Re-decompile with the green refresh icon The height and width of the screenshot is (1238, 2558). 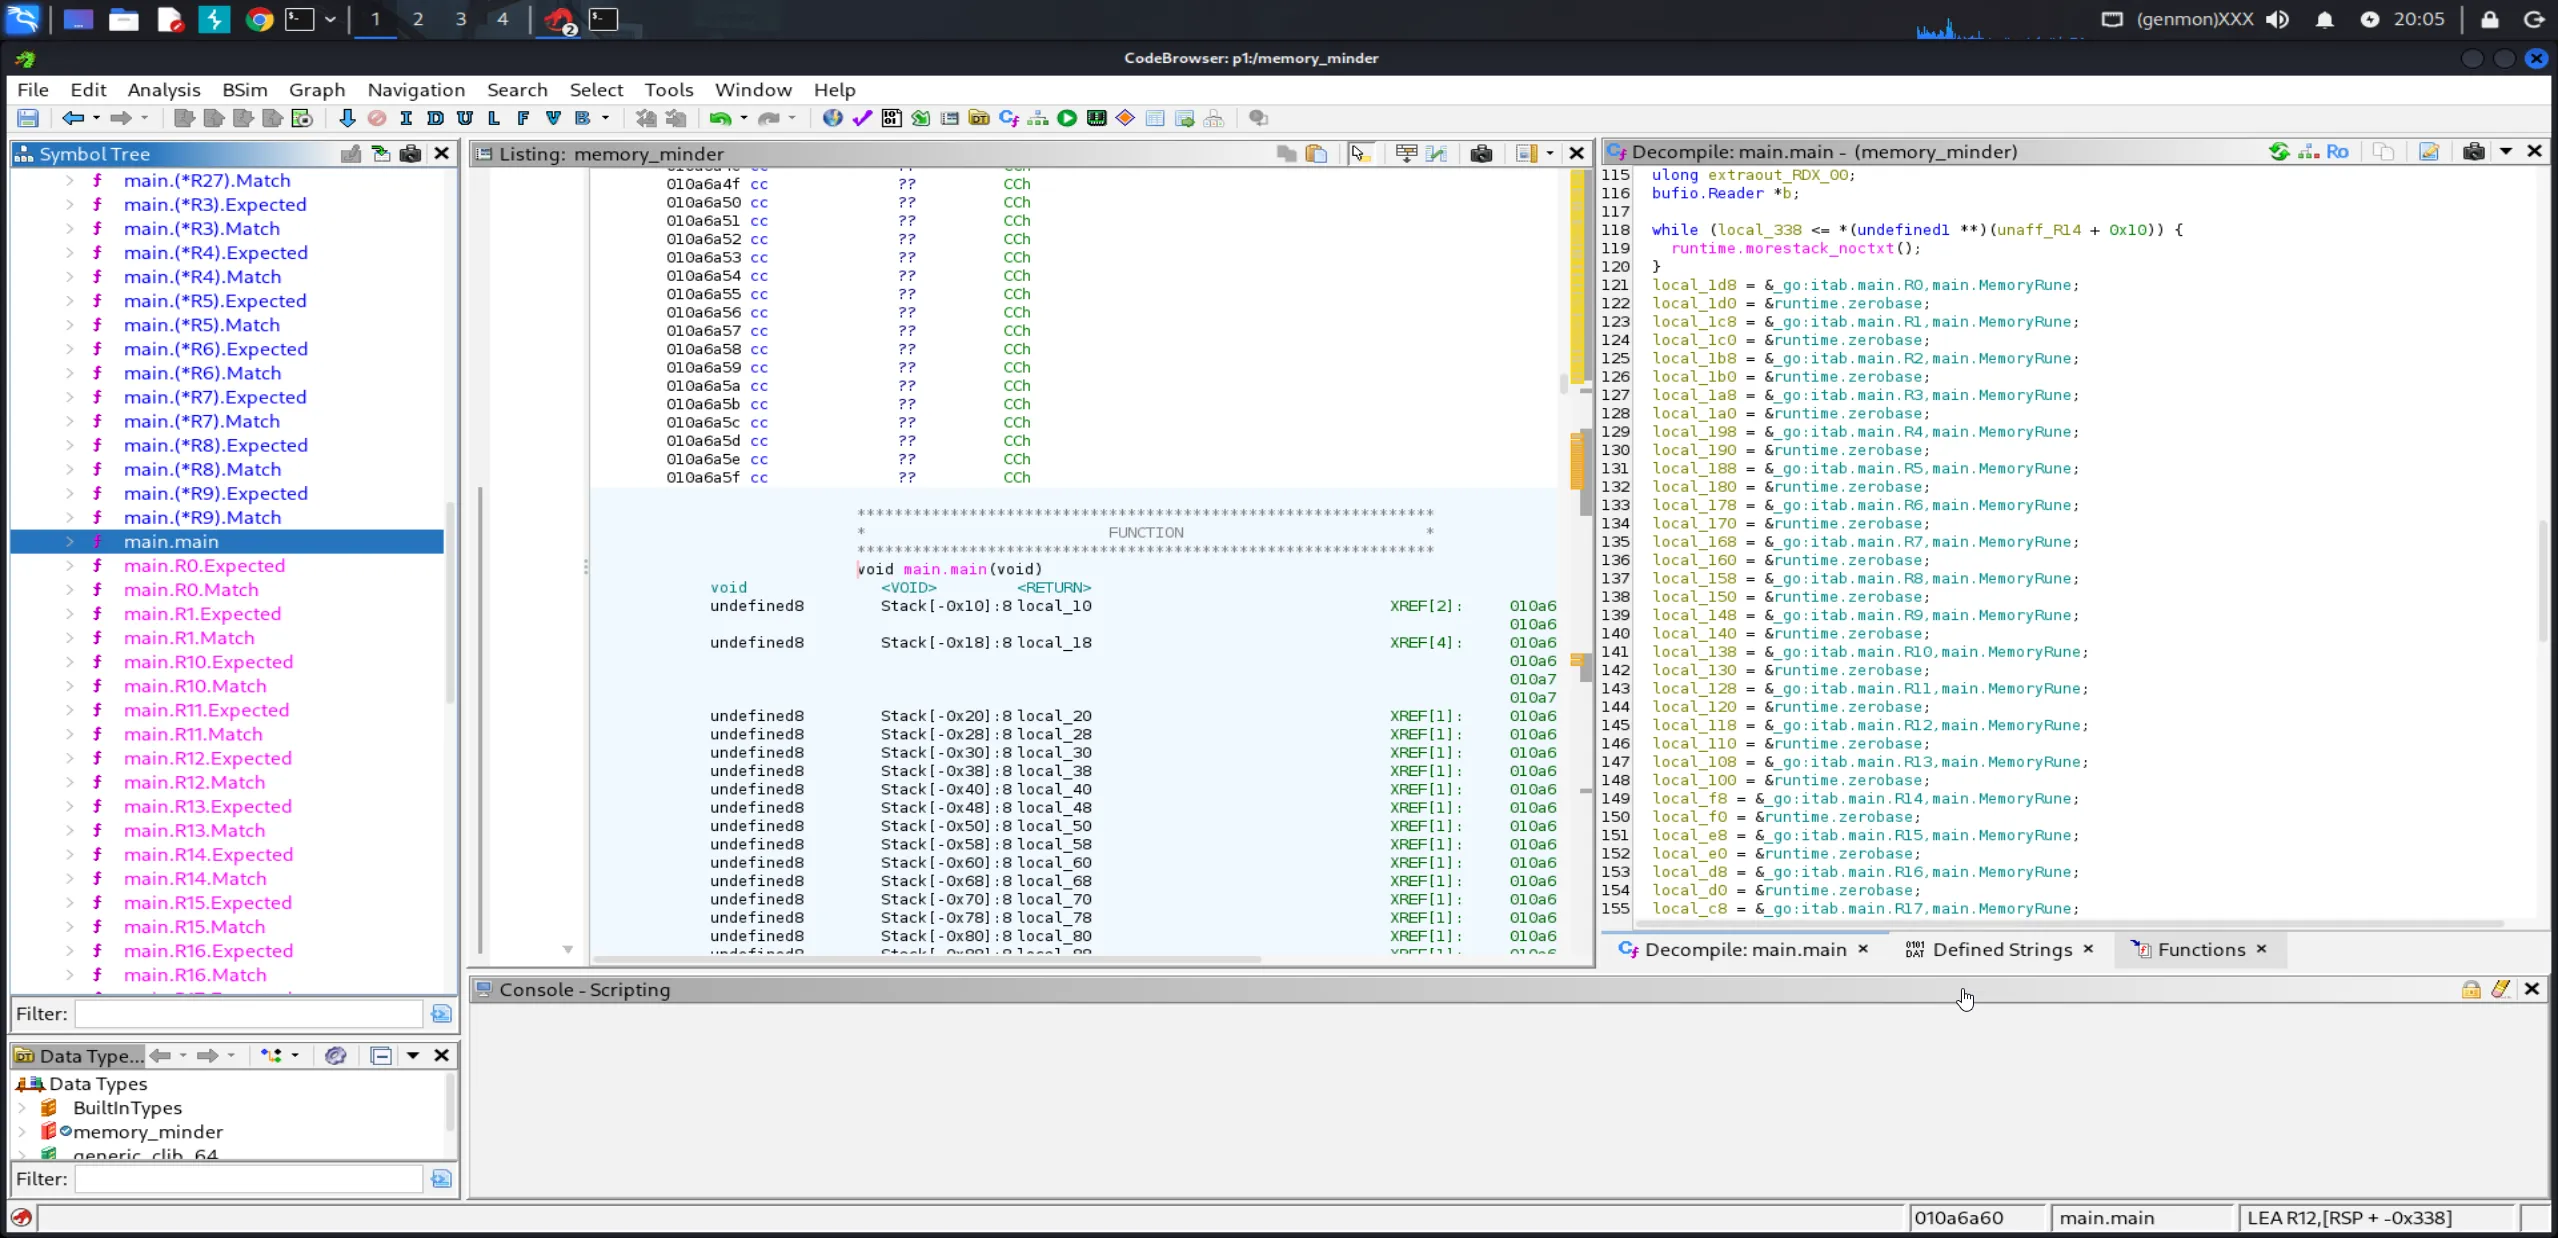tap(2279, 152)
